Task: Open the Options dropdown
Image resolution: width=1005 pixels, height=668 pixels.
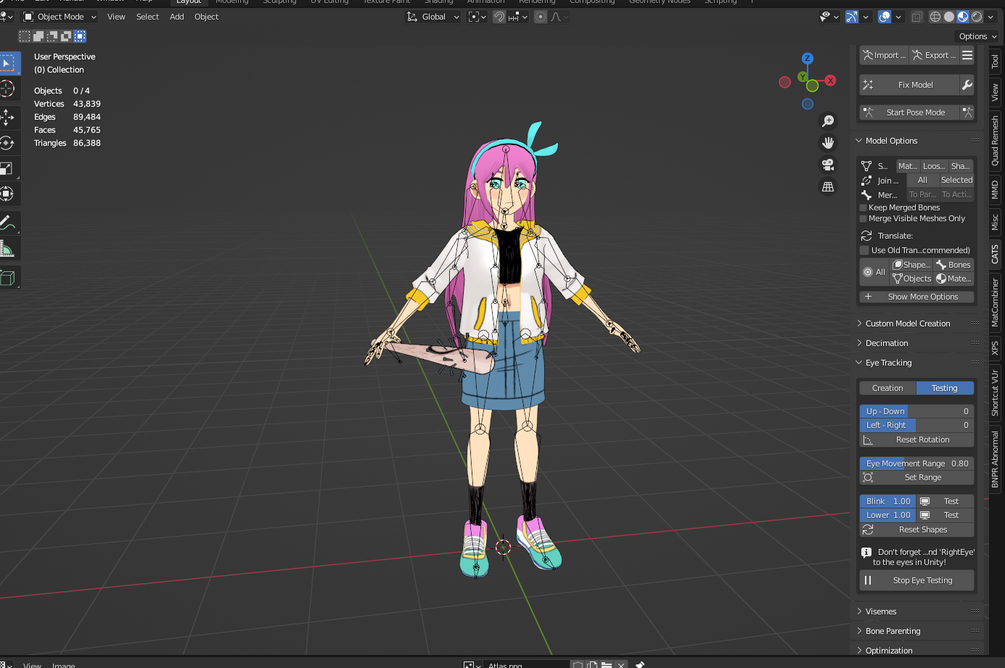Action: coord(977,37)
